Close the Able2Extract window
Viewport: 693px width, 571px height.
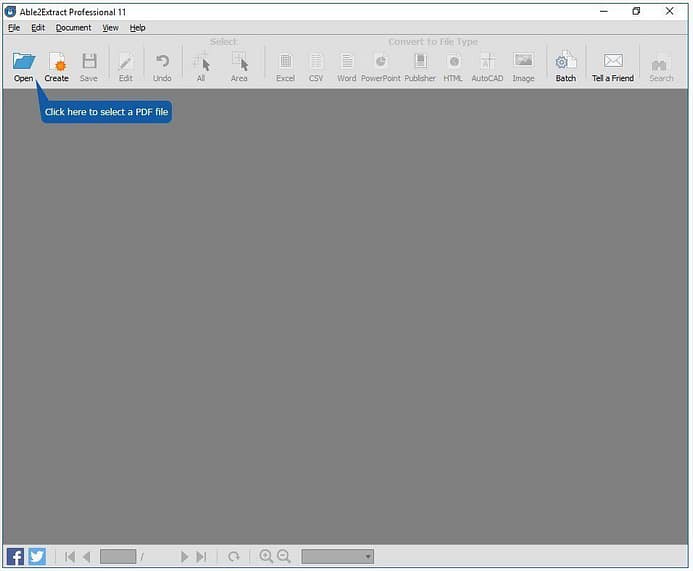pos(670,11)
